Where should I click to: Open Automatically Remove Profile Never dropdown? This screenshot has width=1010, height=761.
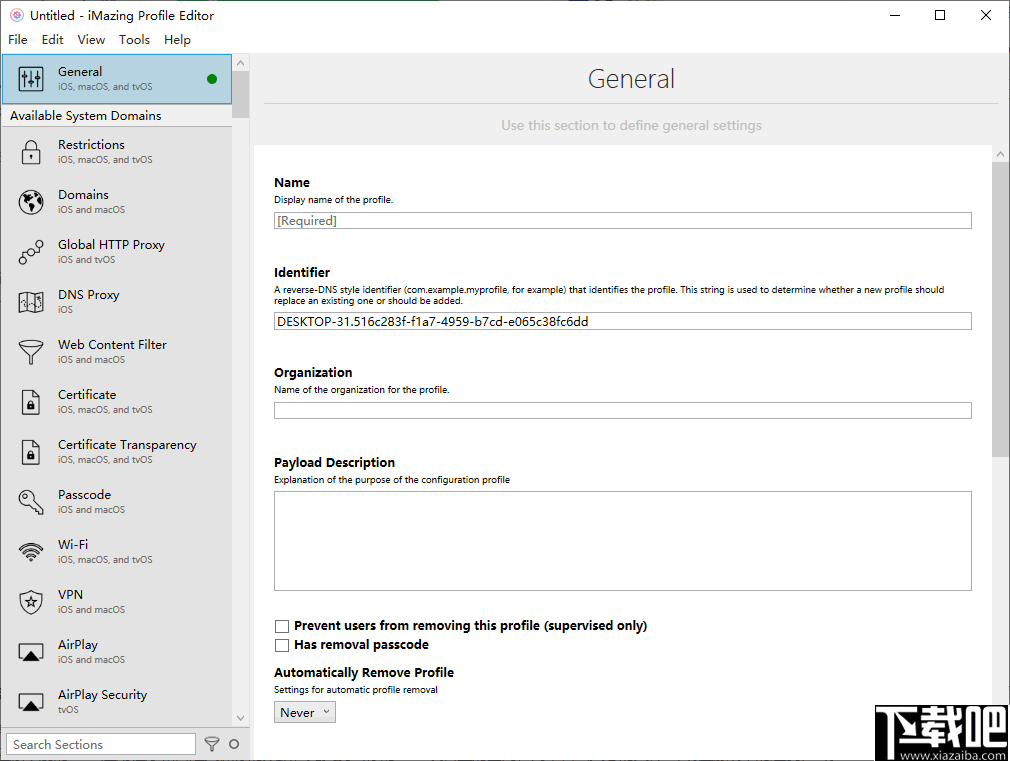click(x=305, y=712)
